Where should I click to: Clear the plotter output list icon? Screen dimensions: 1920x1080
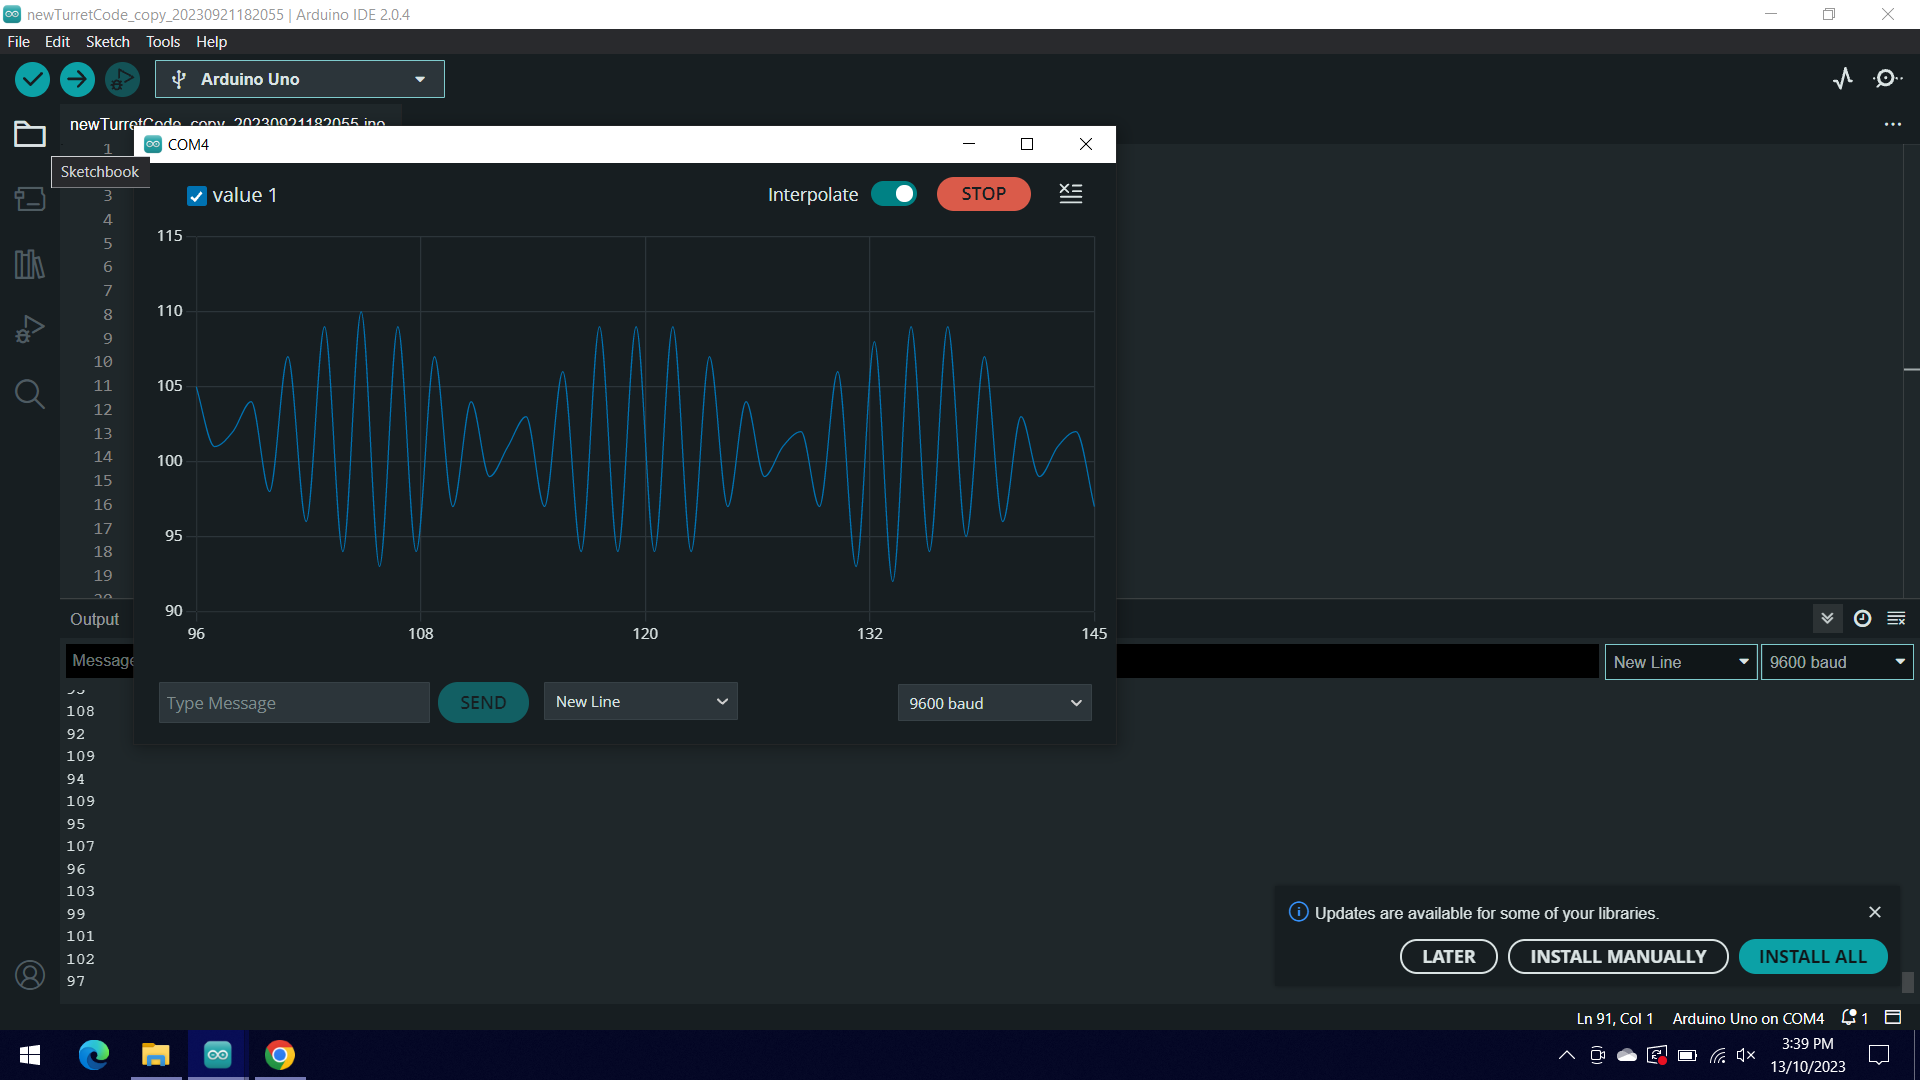1070,194
